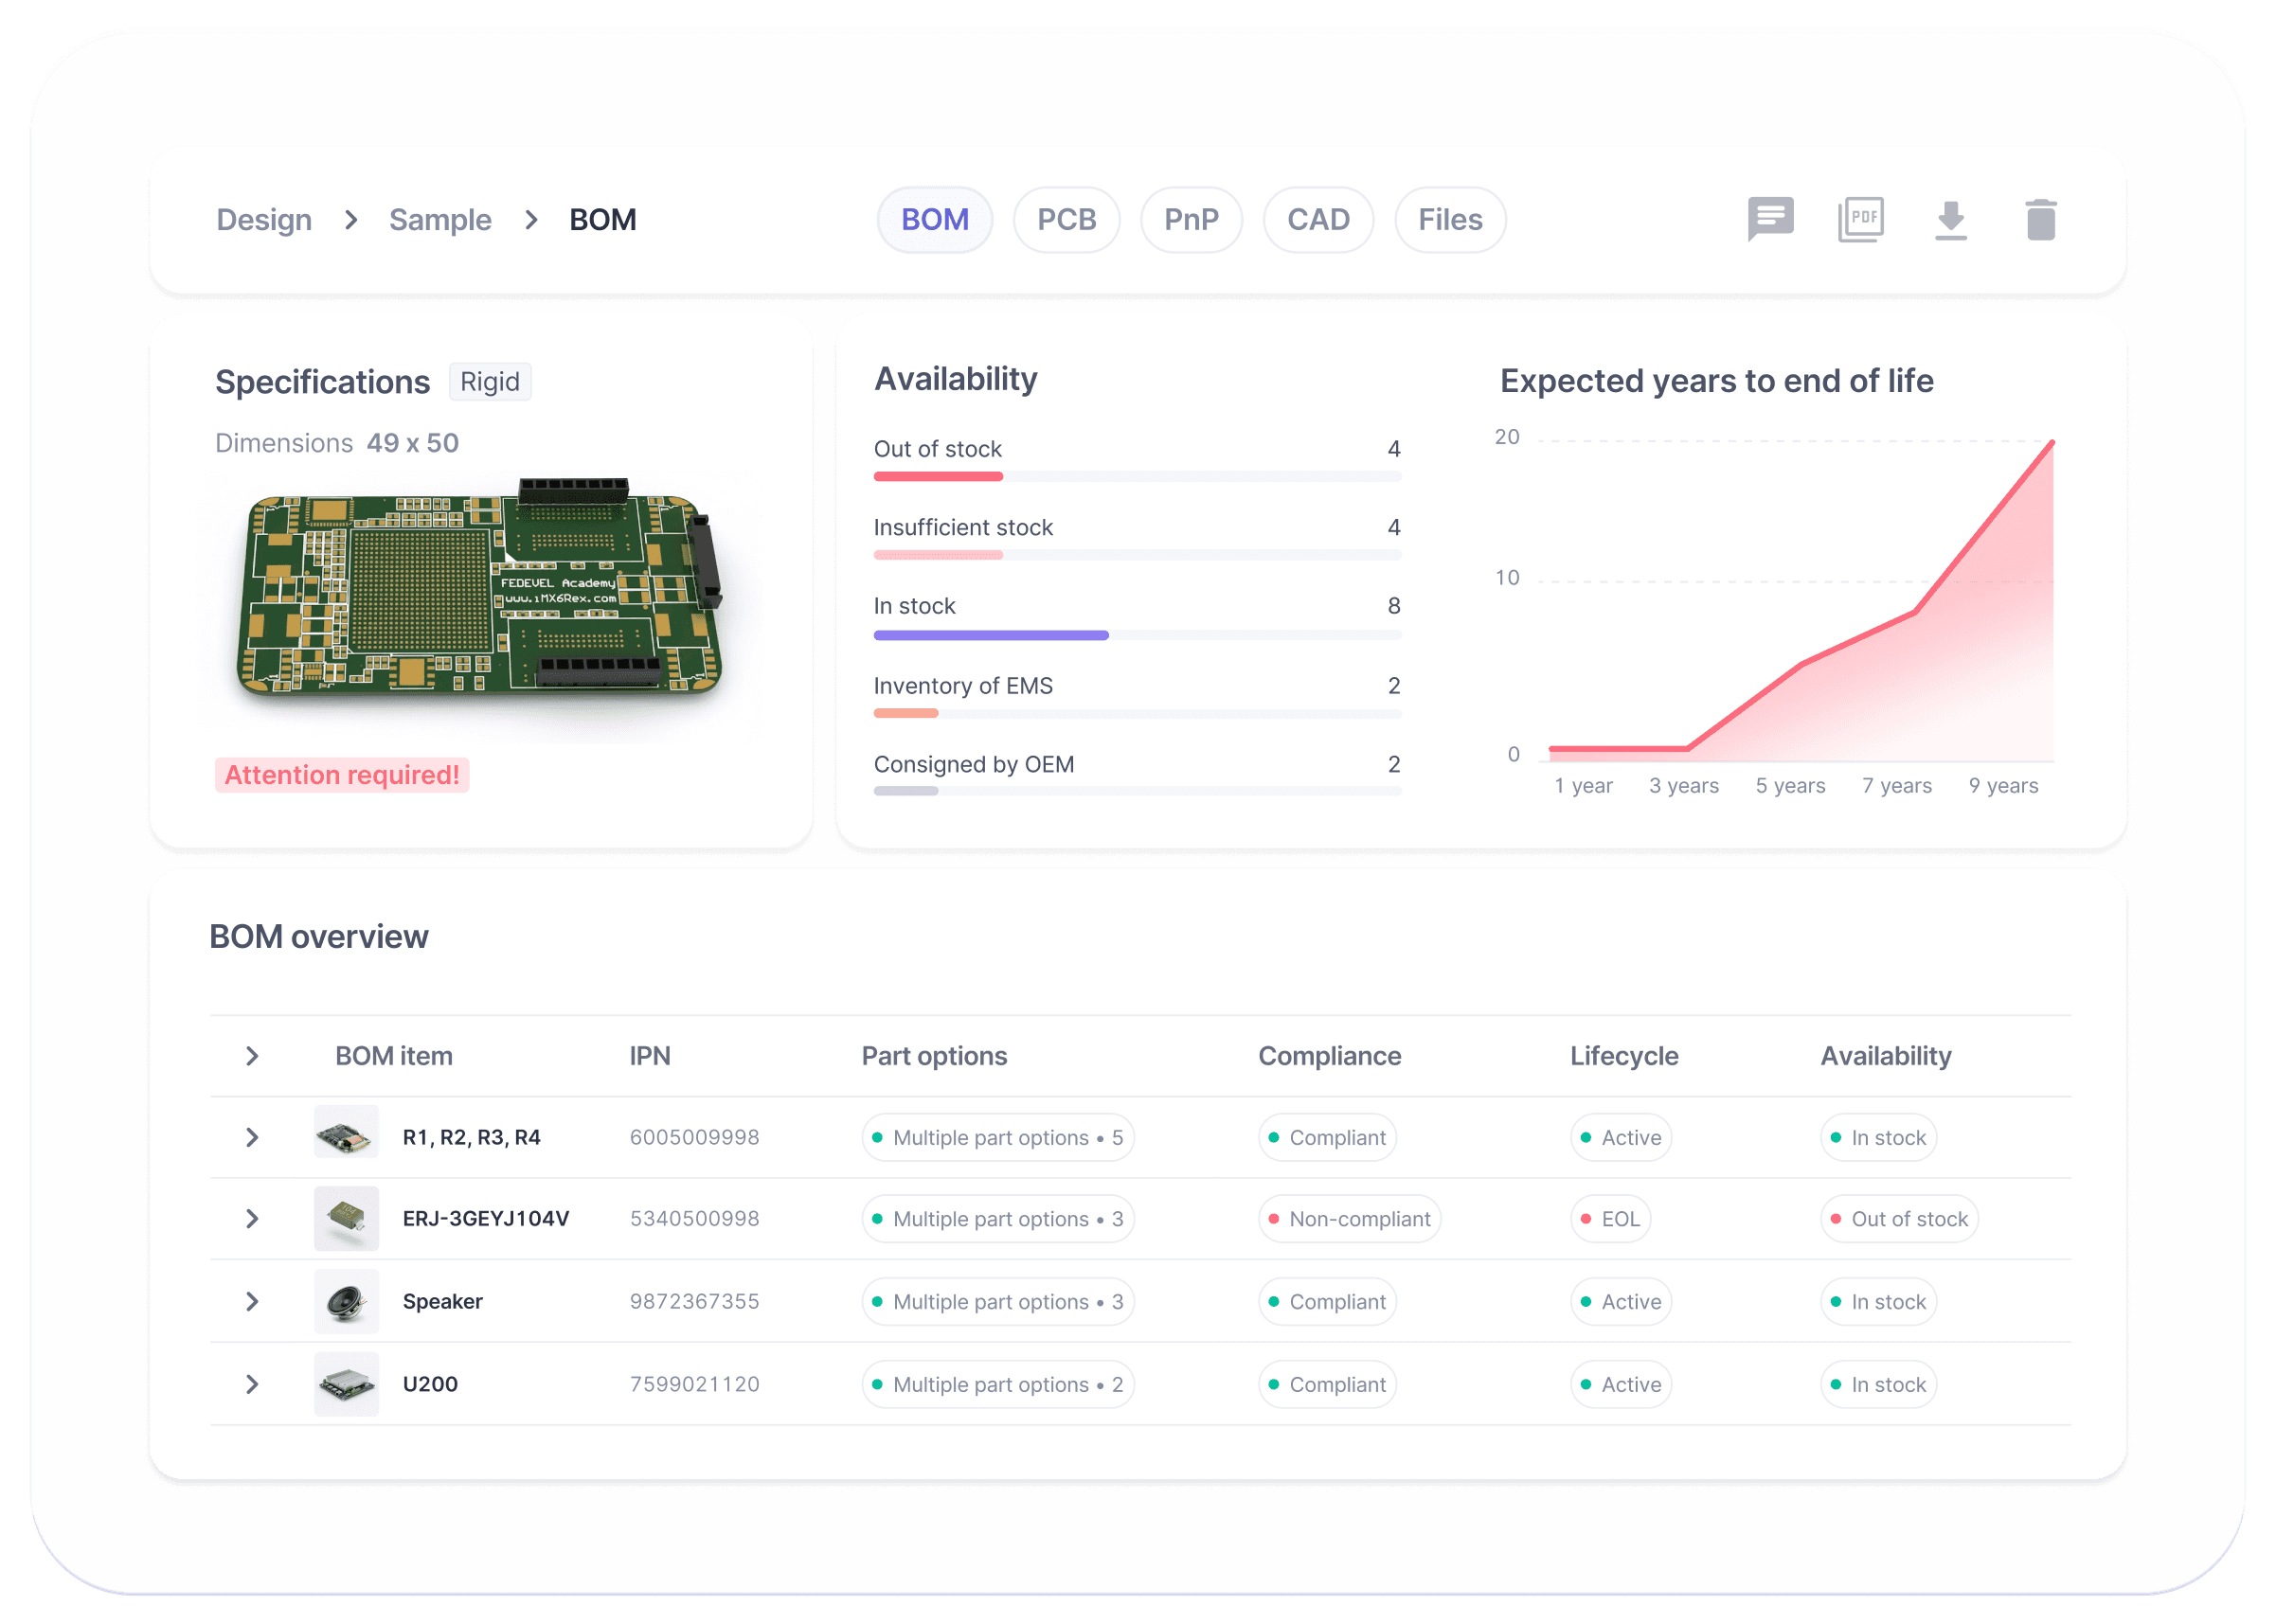The width and height of the screenshot is (2276, 1624).
Task: Click the ERJ-3GEYJ104V part image
Action: (346, 1218)
